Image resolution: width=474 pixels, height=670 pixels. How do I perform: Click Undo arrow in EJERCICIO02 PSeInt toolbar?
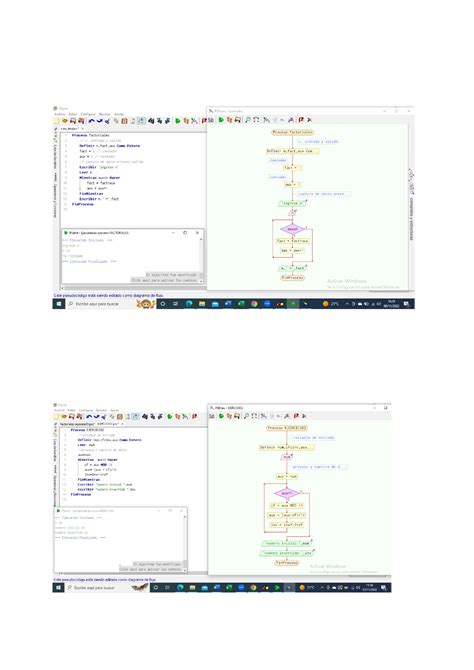[x=89, y=417]
